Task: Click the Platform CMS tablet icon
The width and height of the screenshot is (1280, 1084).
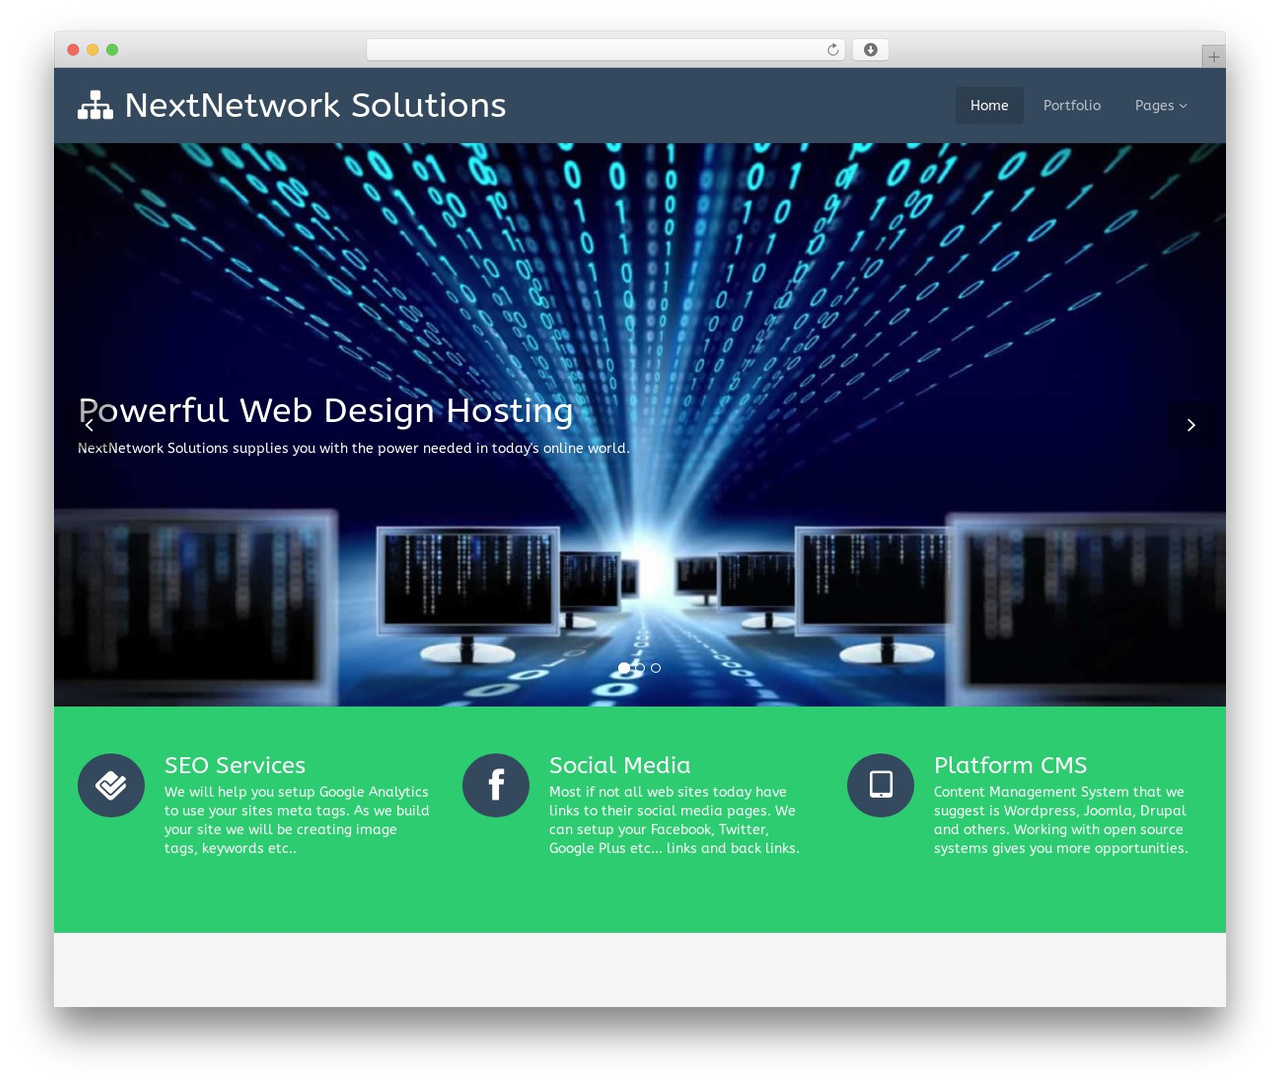Action: point(881,785)
